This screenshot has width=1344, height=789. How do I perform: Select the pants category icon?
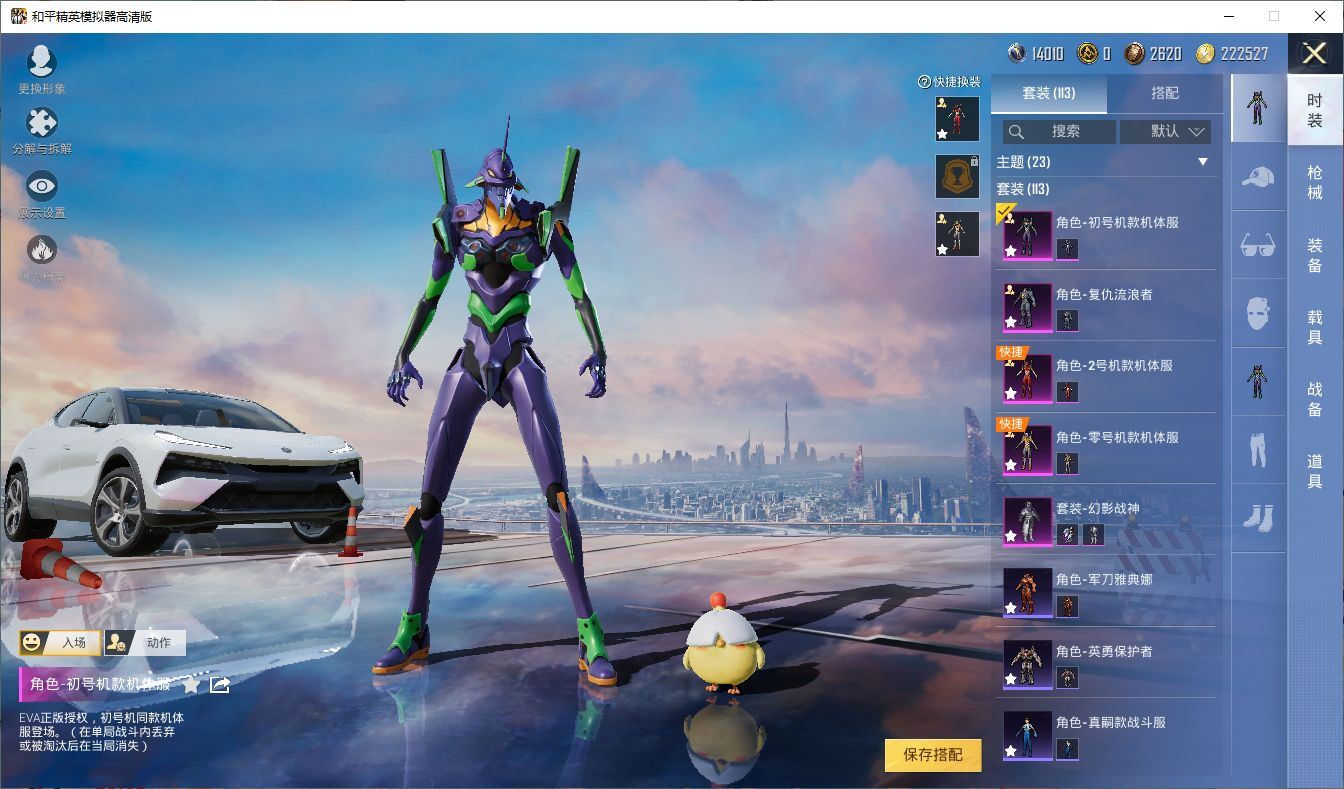pyautogui.click(x=1257, y=450)
